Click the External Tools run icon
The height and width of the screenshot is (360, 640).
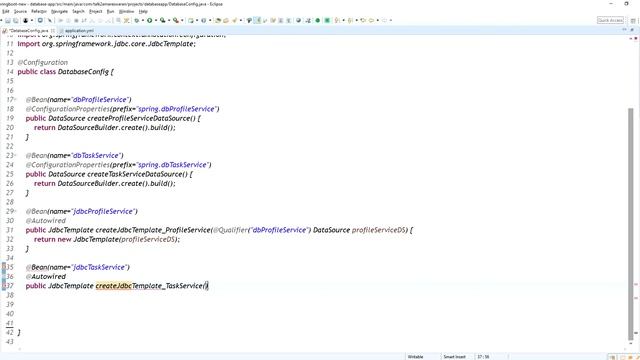[x=176, y=20]
